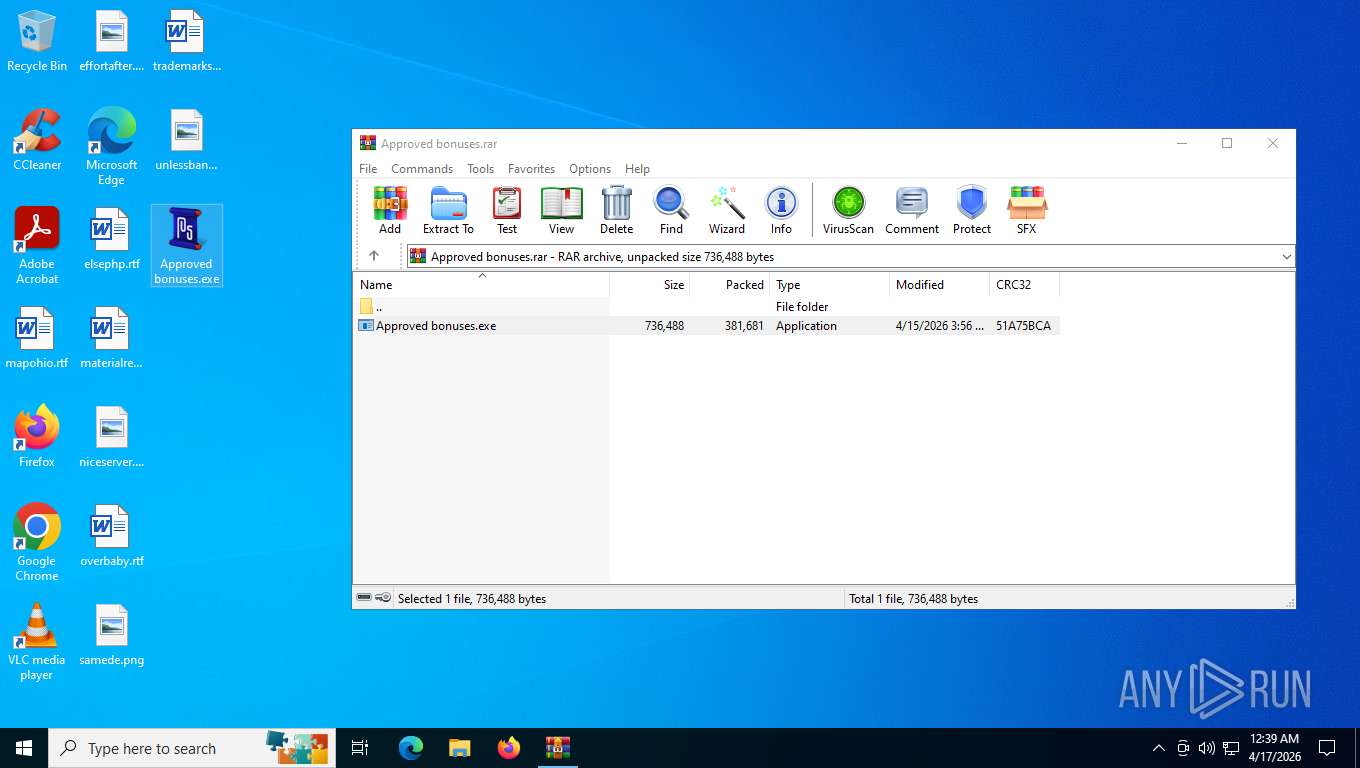Click the Add toolbar icon in WinRAR

[x=390, y=210]
